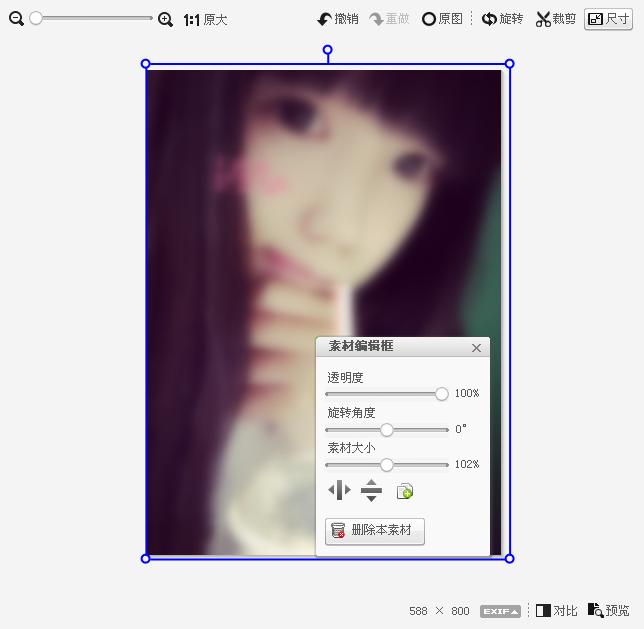Click the 透明度 opacity slider handle
This screenshot has width=644, height=629.
tap(442, 394)
